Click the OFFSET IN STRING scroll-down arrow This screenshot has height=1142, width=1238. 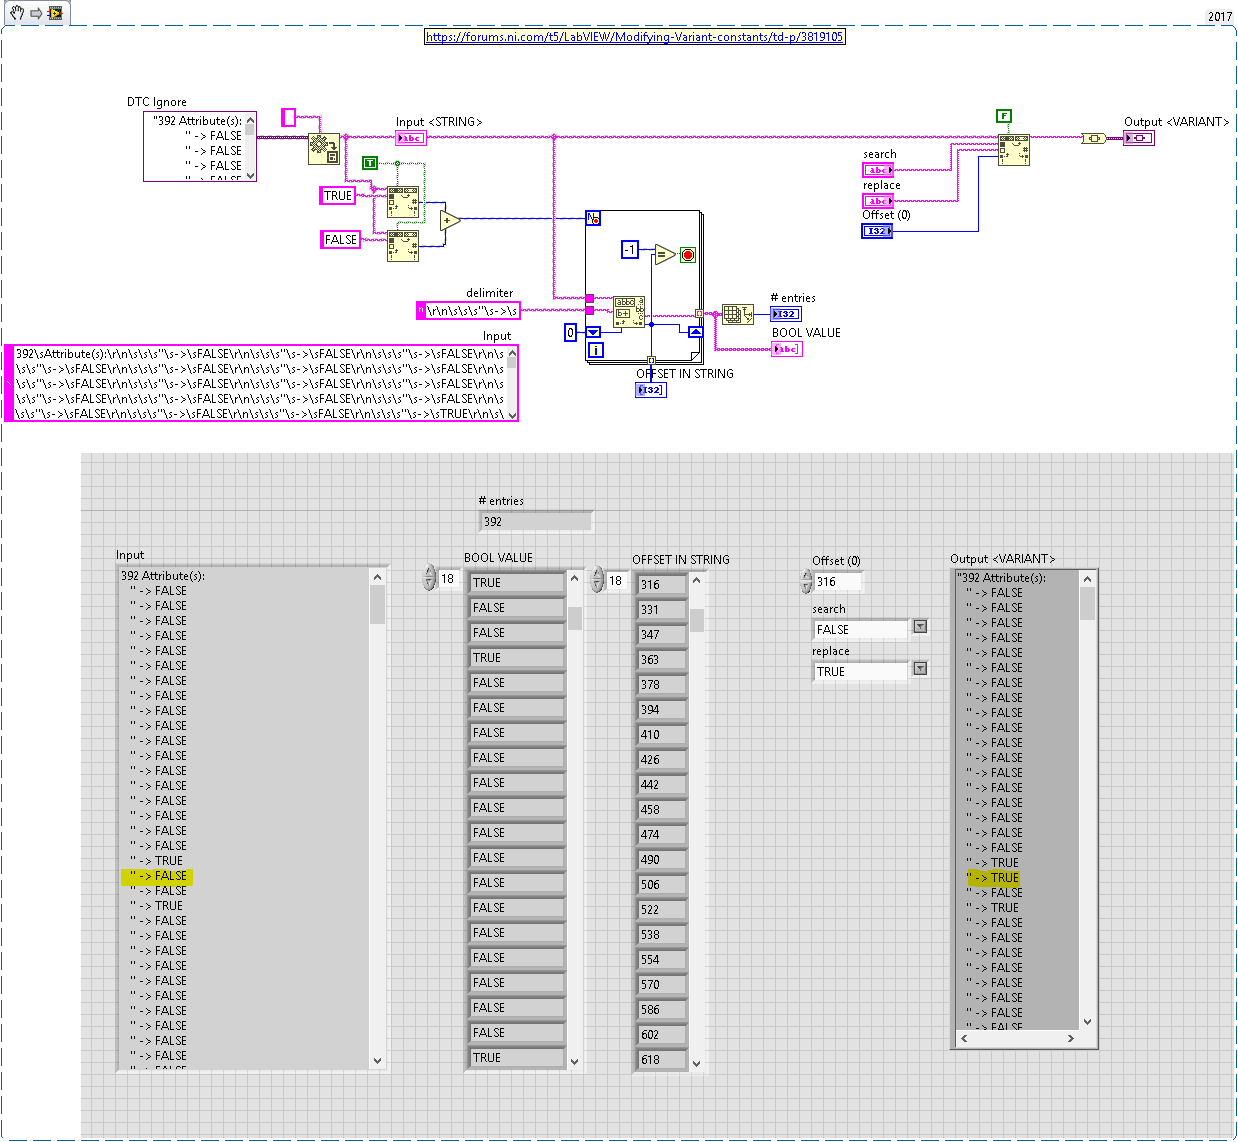[697, 1063]
